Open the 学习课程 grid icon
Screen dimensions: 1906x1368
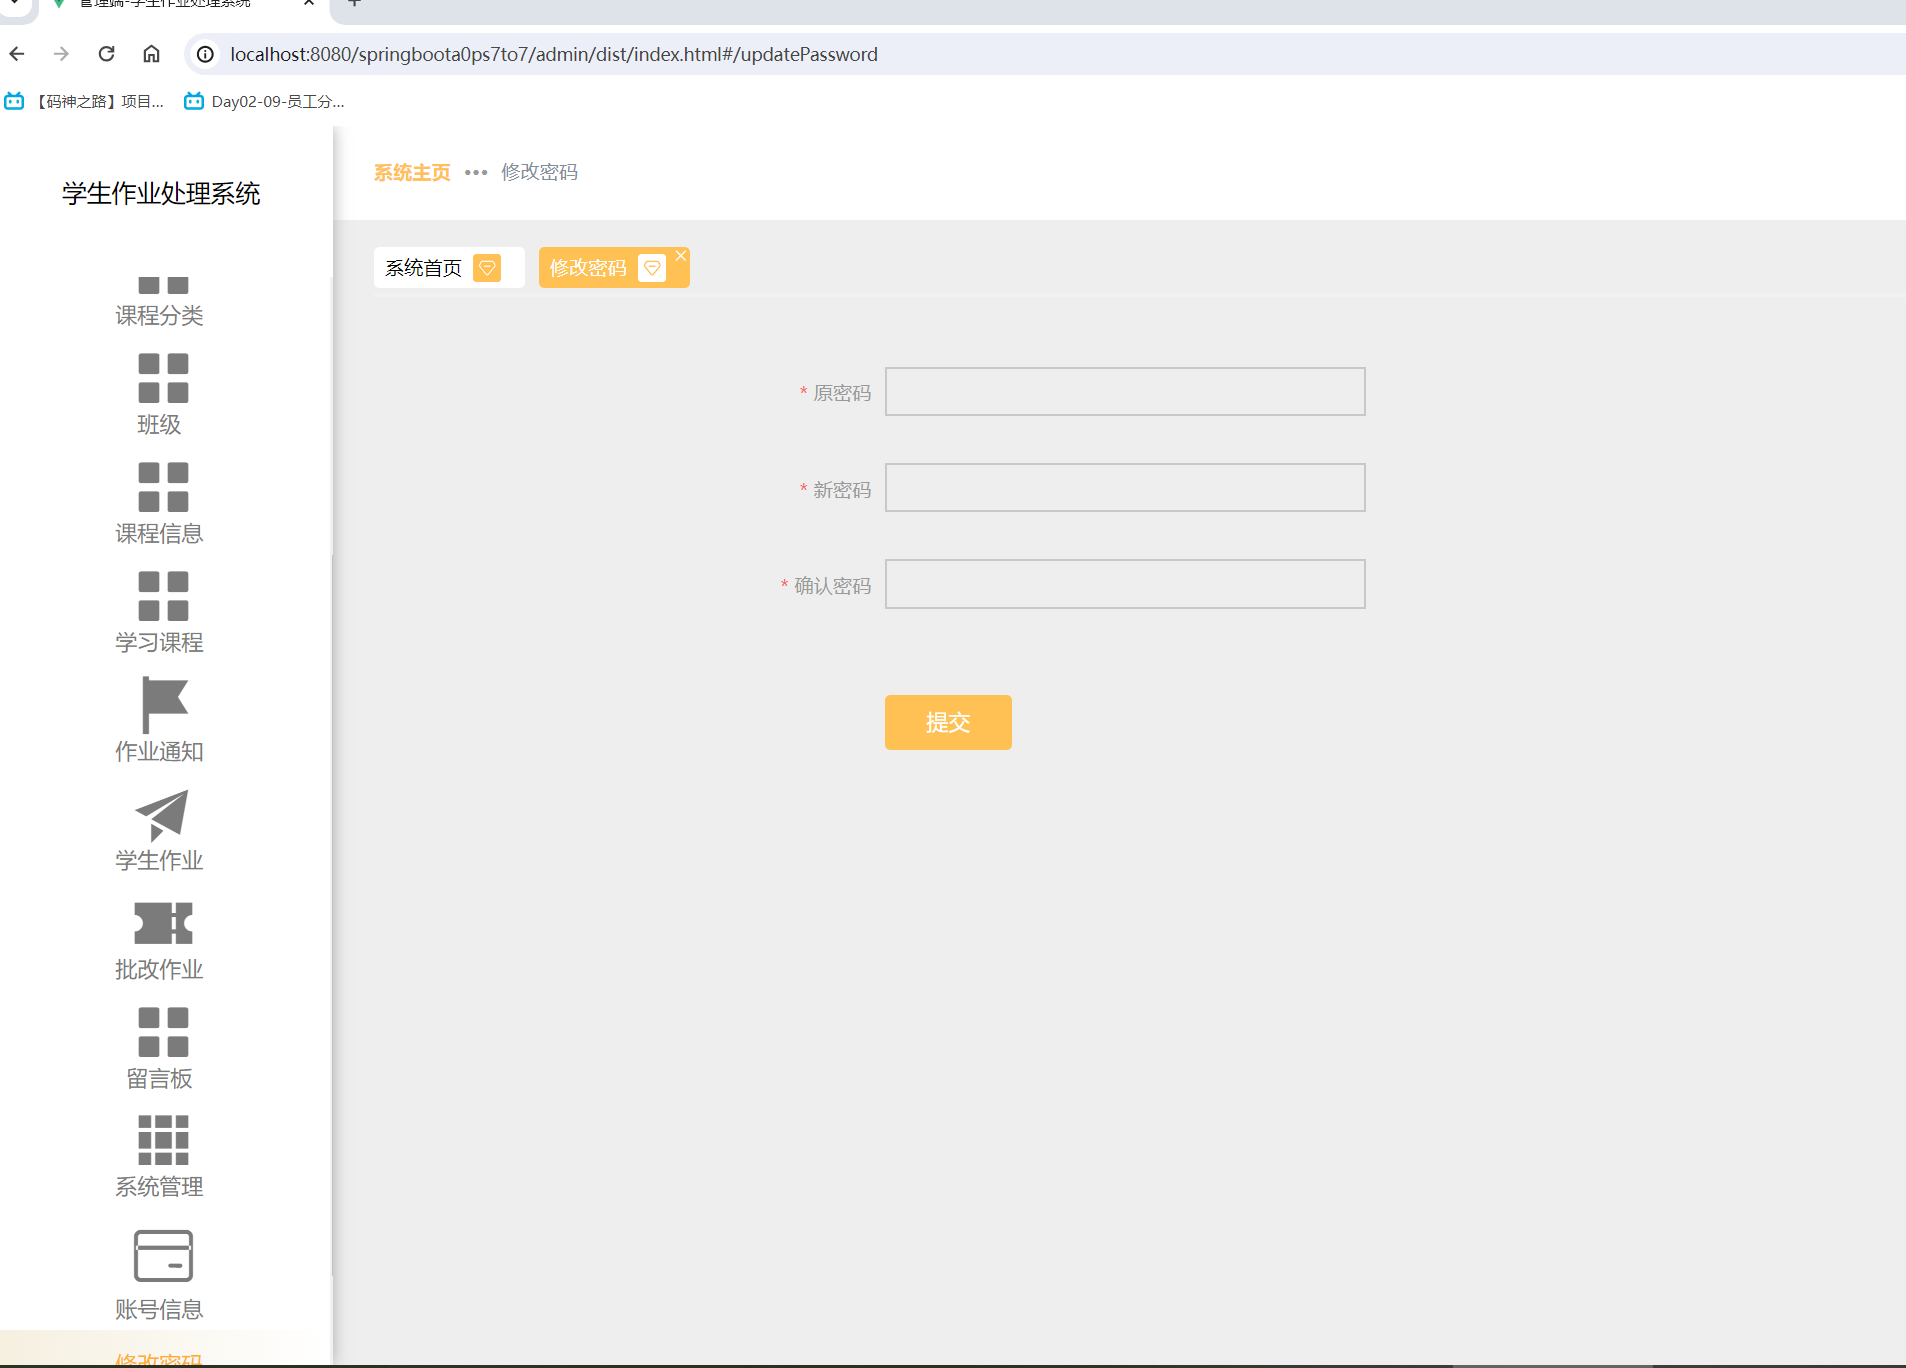(x=163, y=596)
